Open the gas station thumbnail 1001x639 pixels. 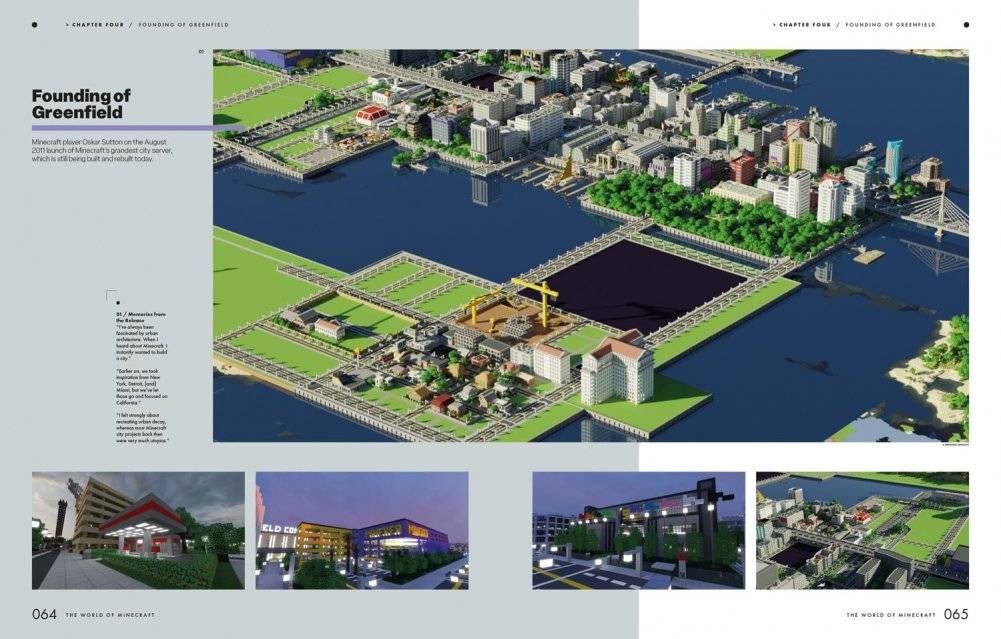point(138,530)
